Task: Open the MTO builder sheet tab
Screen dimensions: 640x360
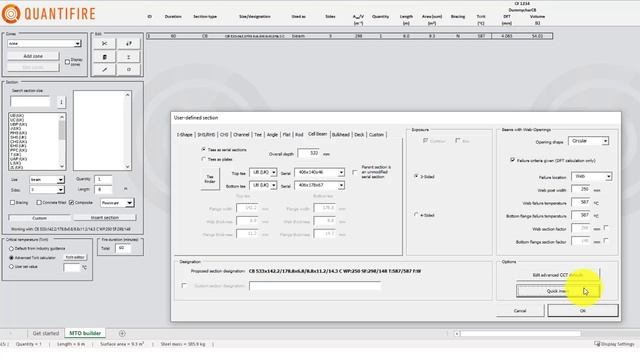Action: (x=85, y=333)
